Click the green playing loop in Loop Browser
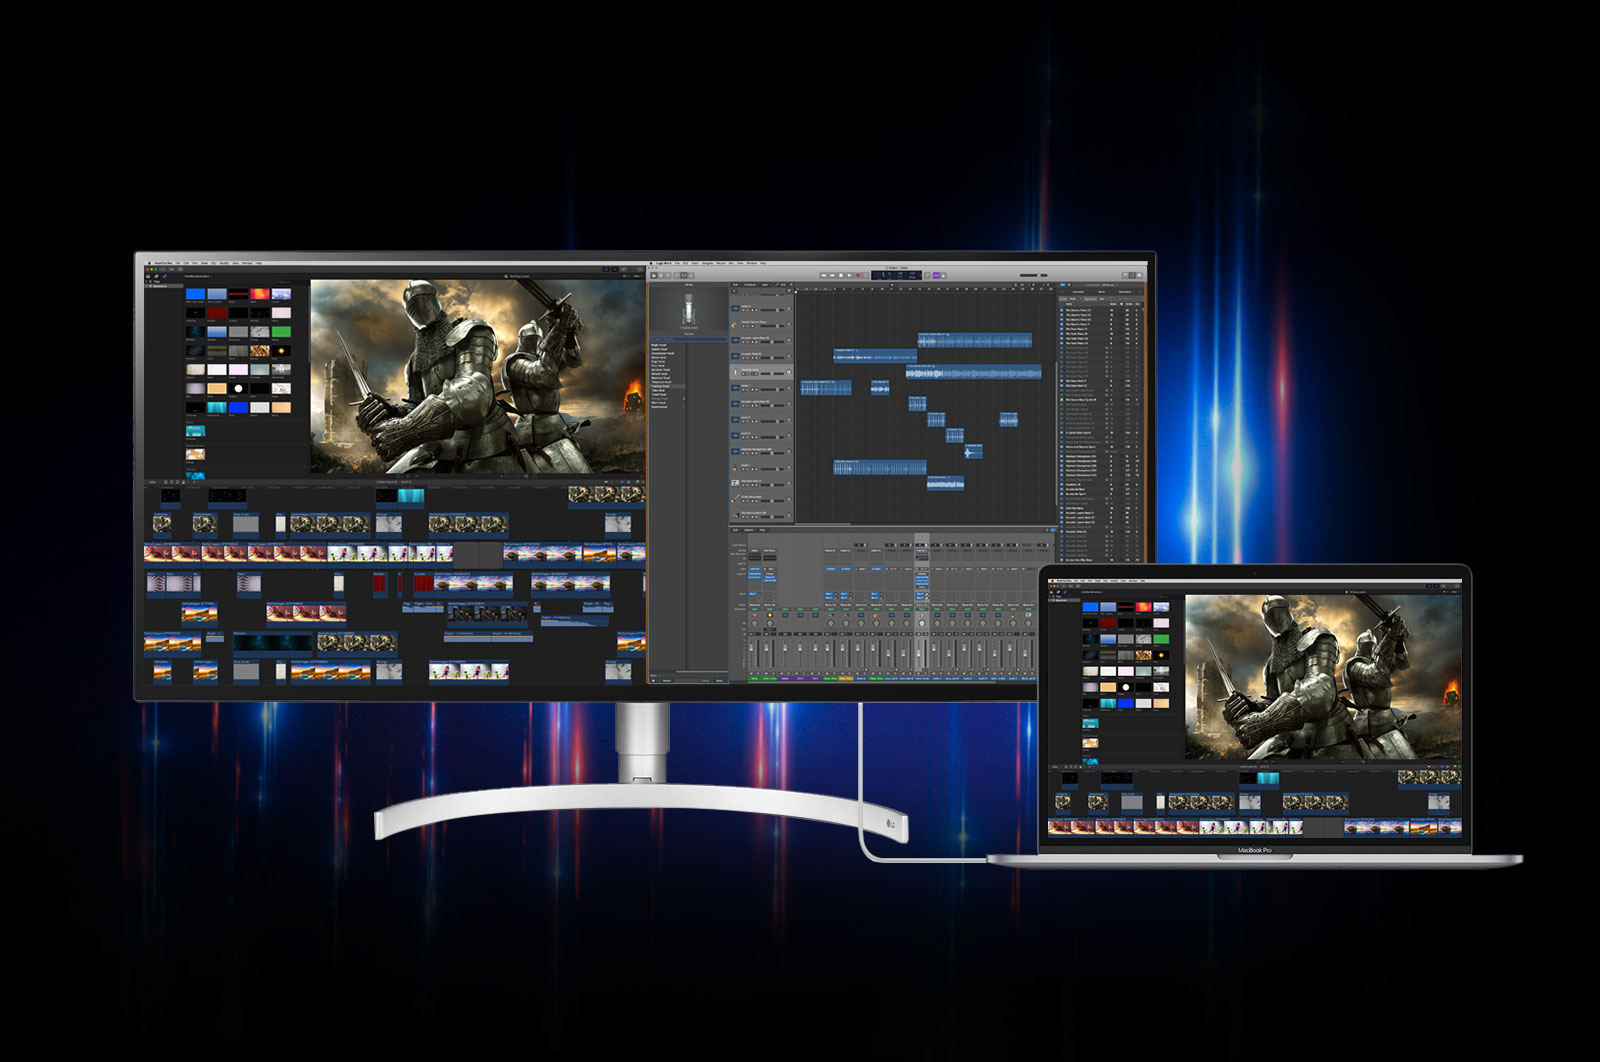The image size is (1600, 1062). coord(1062,400)
